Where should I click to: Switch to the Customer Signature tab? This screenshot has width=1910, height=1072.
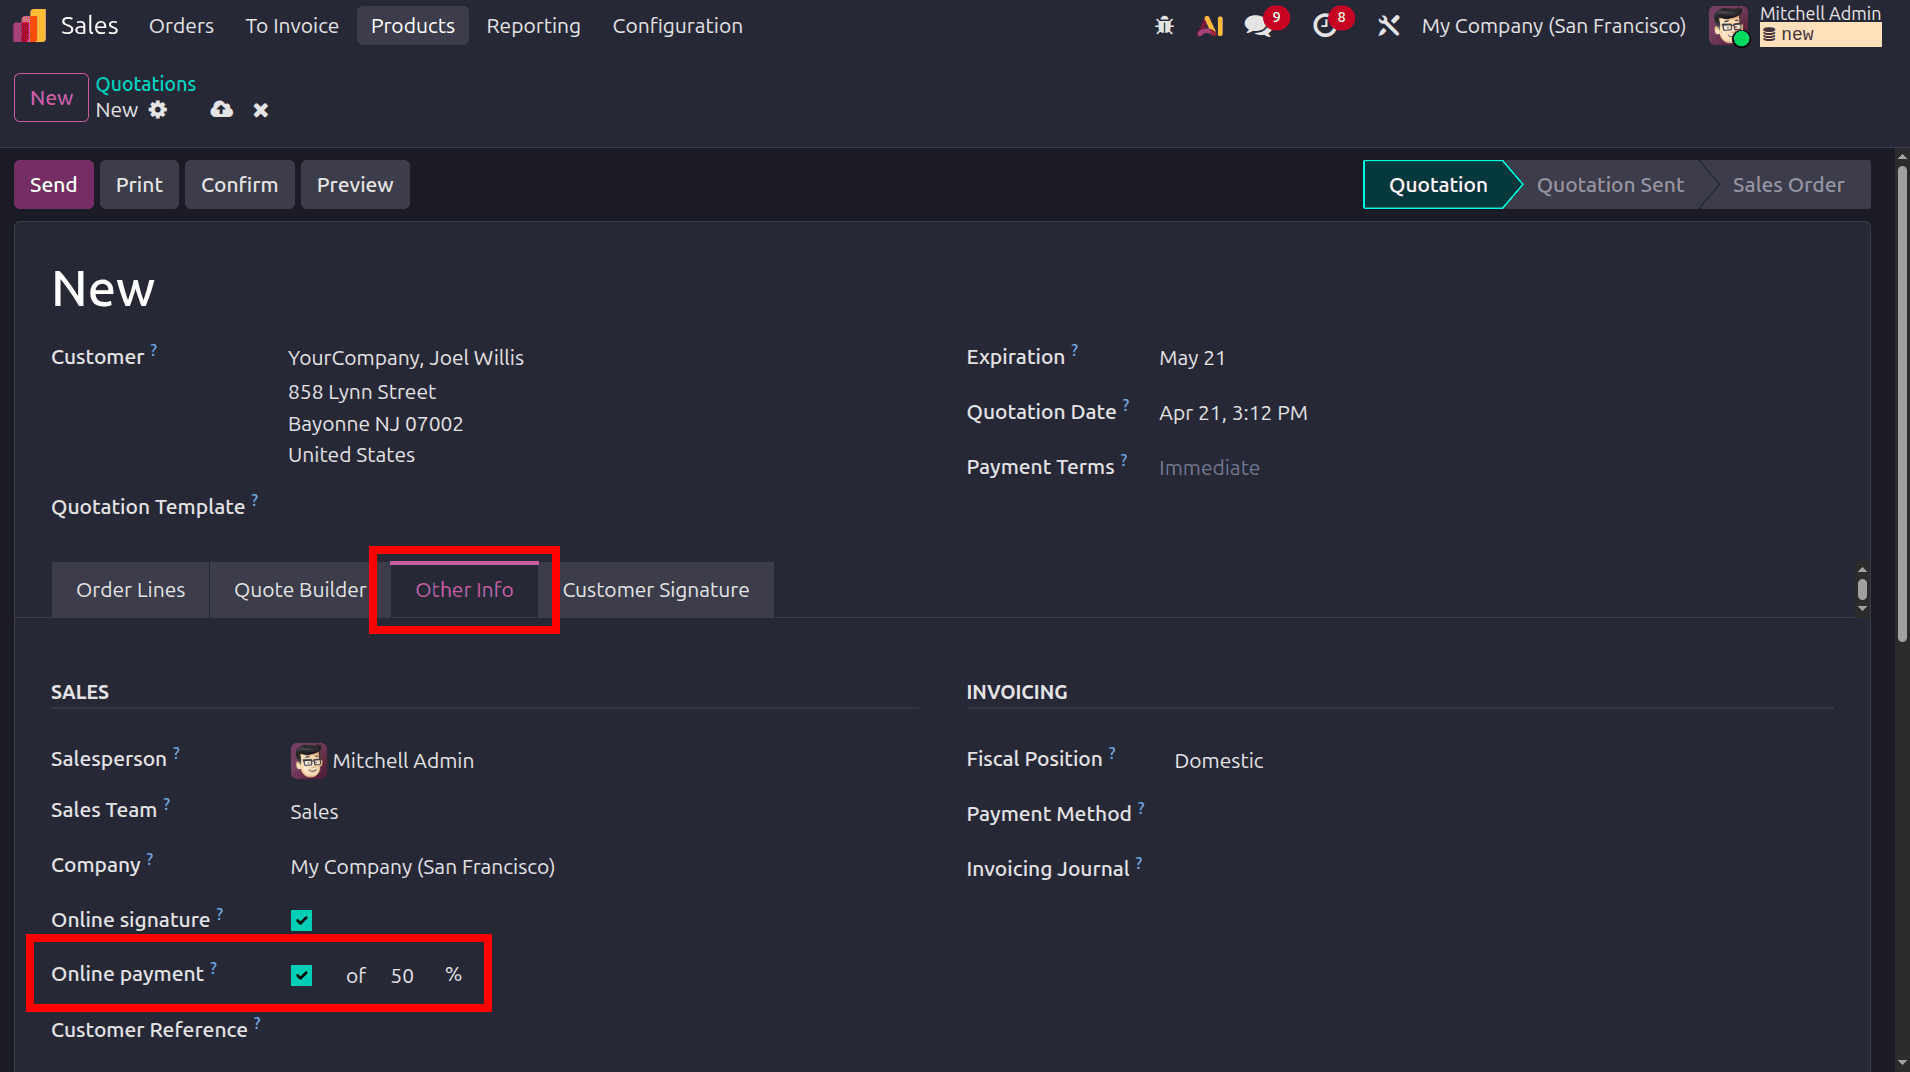pyautogui.click(x=656, y=589)
